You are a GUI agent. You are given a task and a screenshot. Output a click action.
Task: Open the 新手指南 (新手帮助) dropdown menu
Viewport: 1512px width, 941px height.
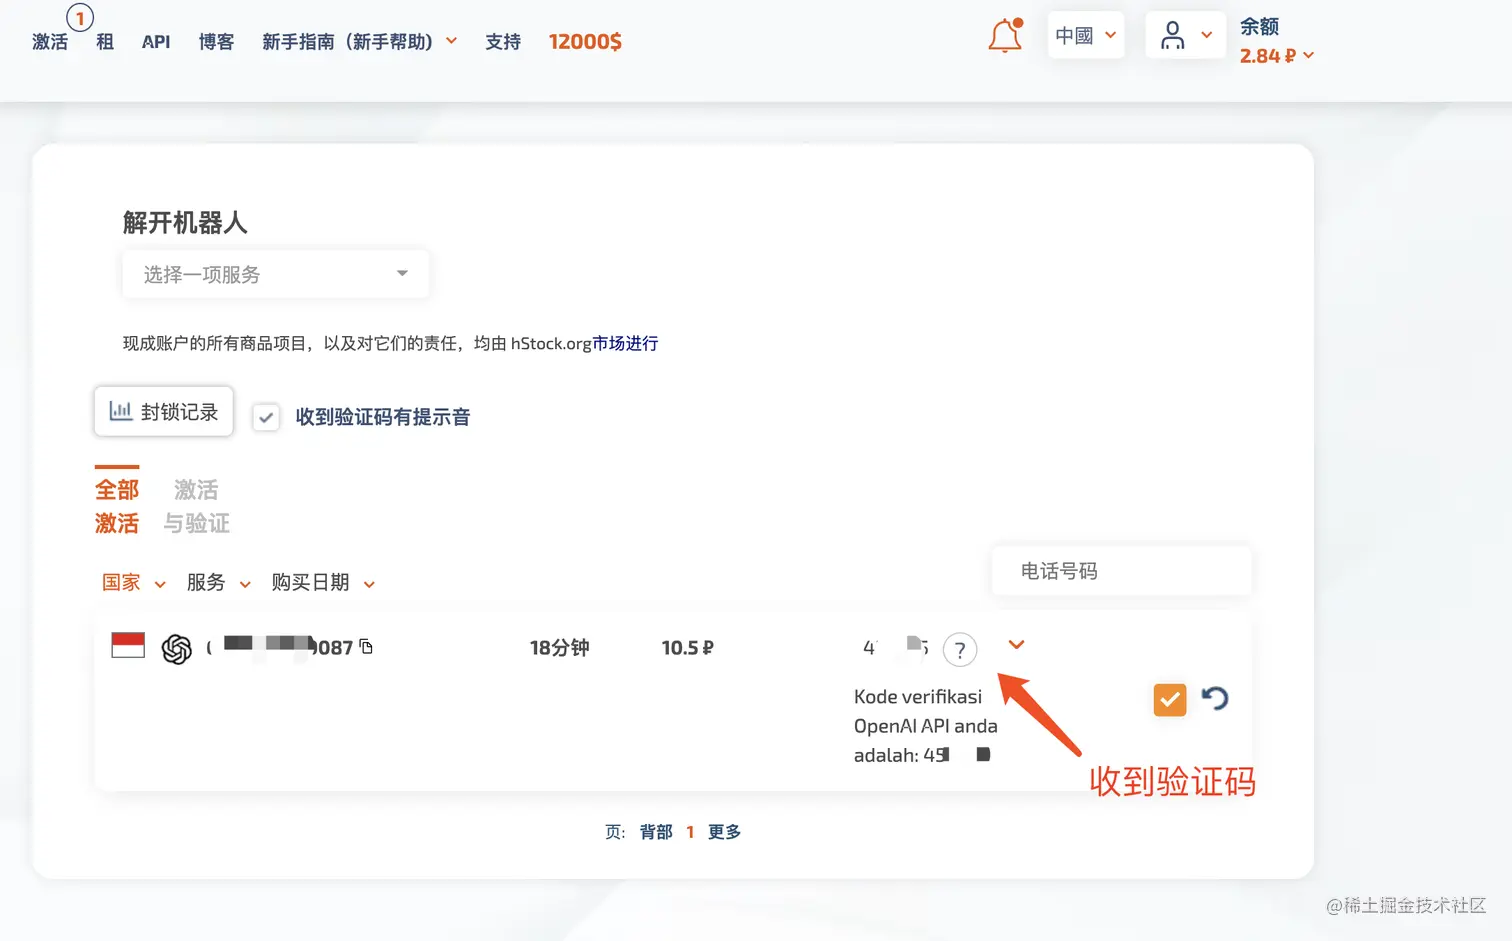[360, 41]
